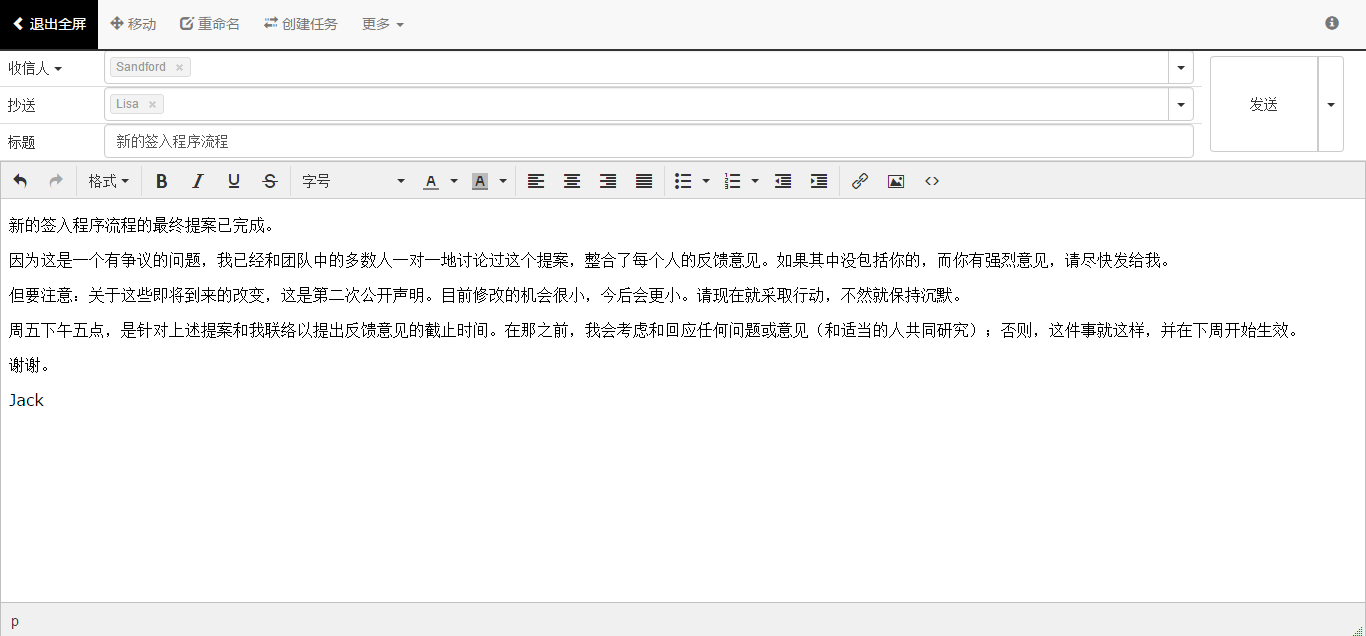
Task: Center align the text
Action: tap(572, 181)
